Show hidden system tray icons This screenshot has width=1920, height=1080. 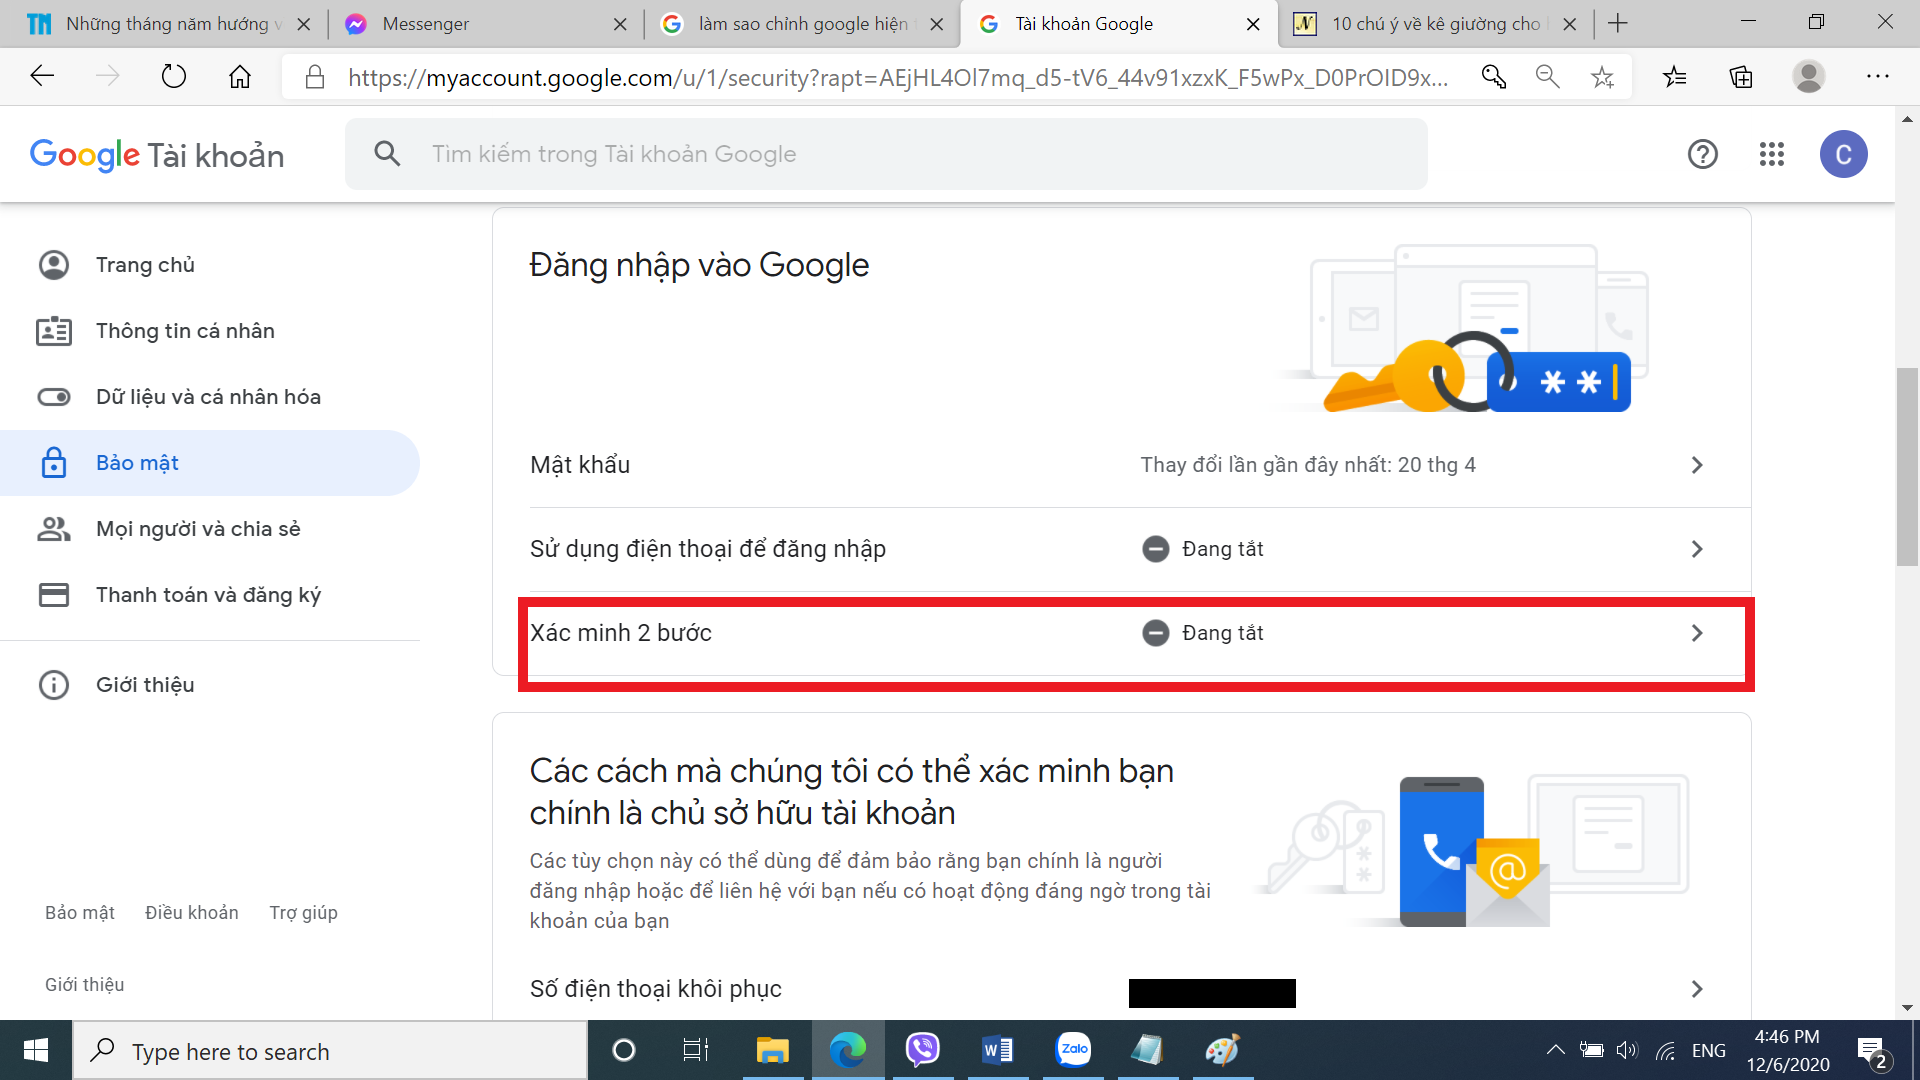click(x=1555, y=1050)
